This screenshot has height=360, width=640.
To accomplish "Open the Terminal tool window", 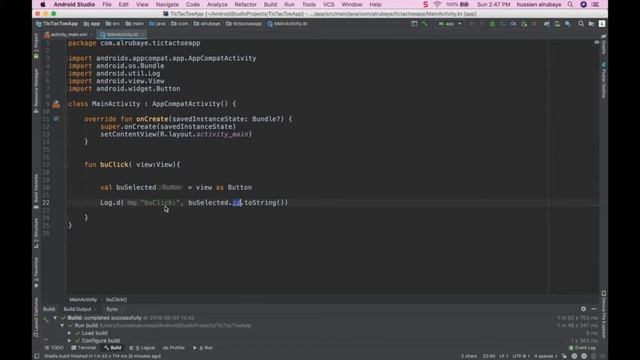I will coord(83,348).
